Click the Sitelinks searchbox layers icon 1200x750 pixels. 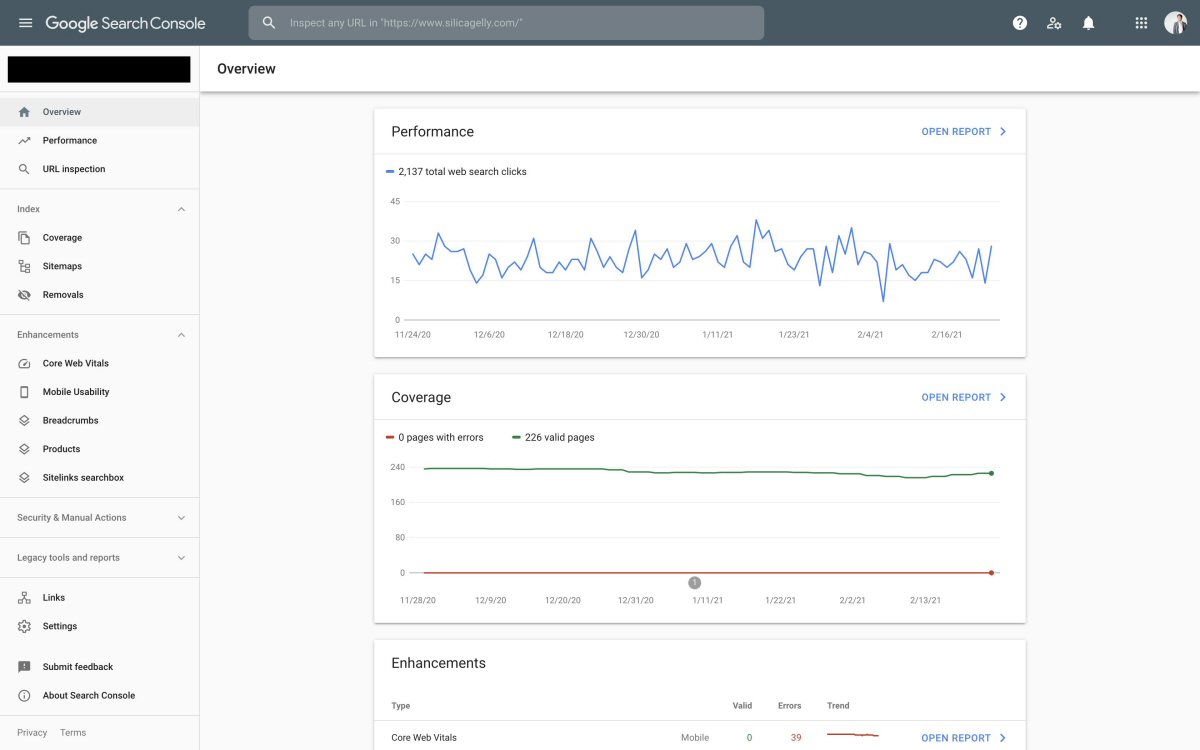click(24, 478)
